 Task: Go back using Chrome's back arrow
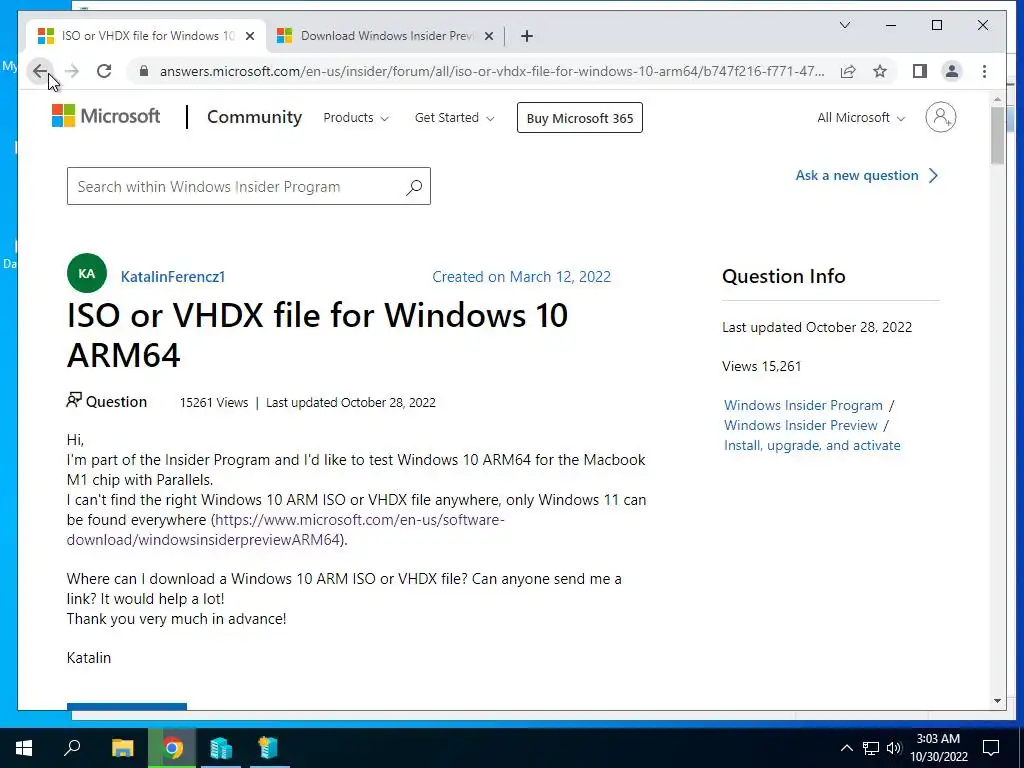[x=40, y=71]
